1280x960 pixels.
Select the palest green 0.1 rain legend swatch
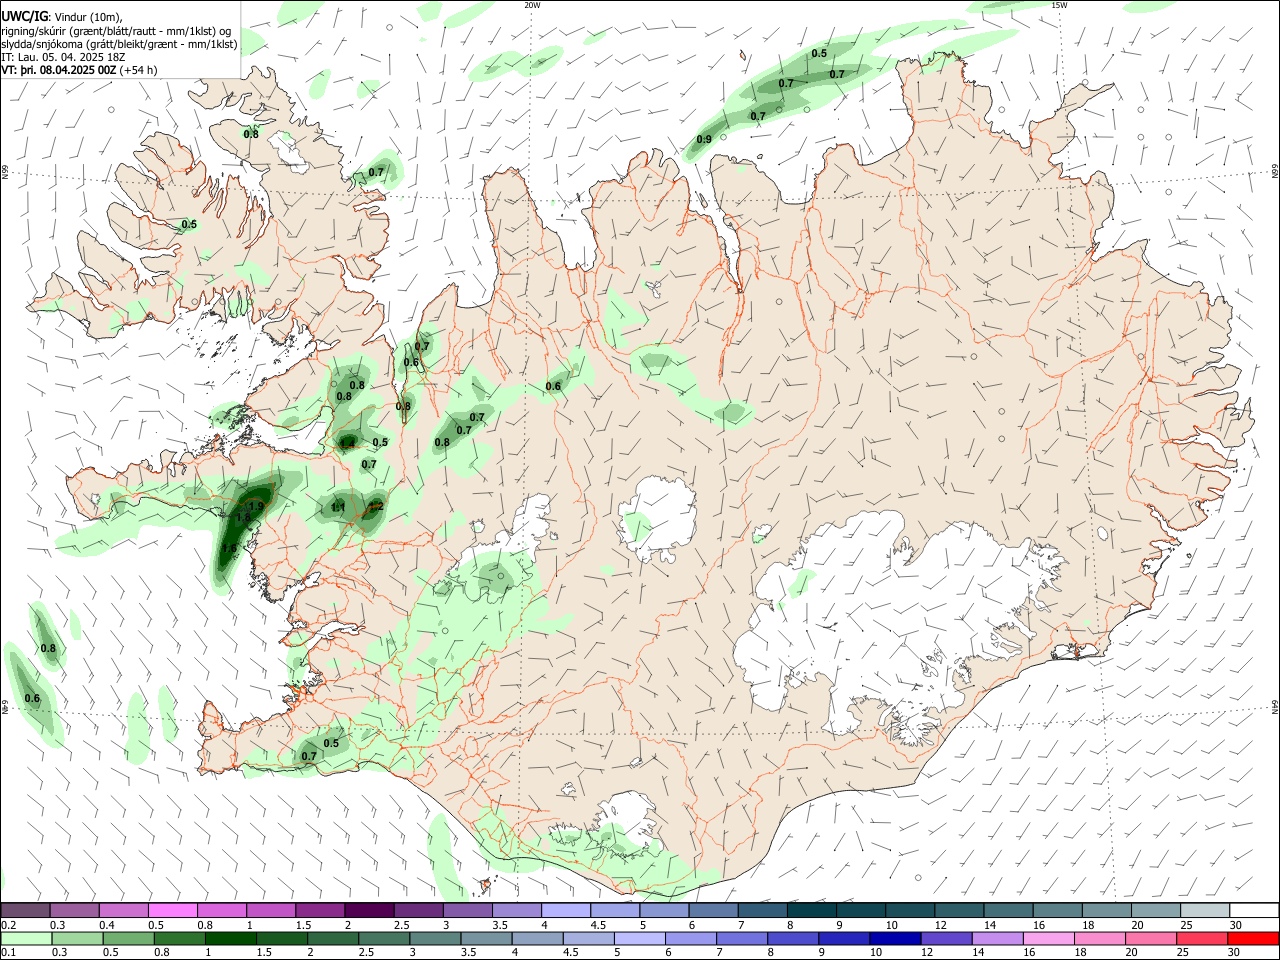(x=27, y=939)
